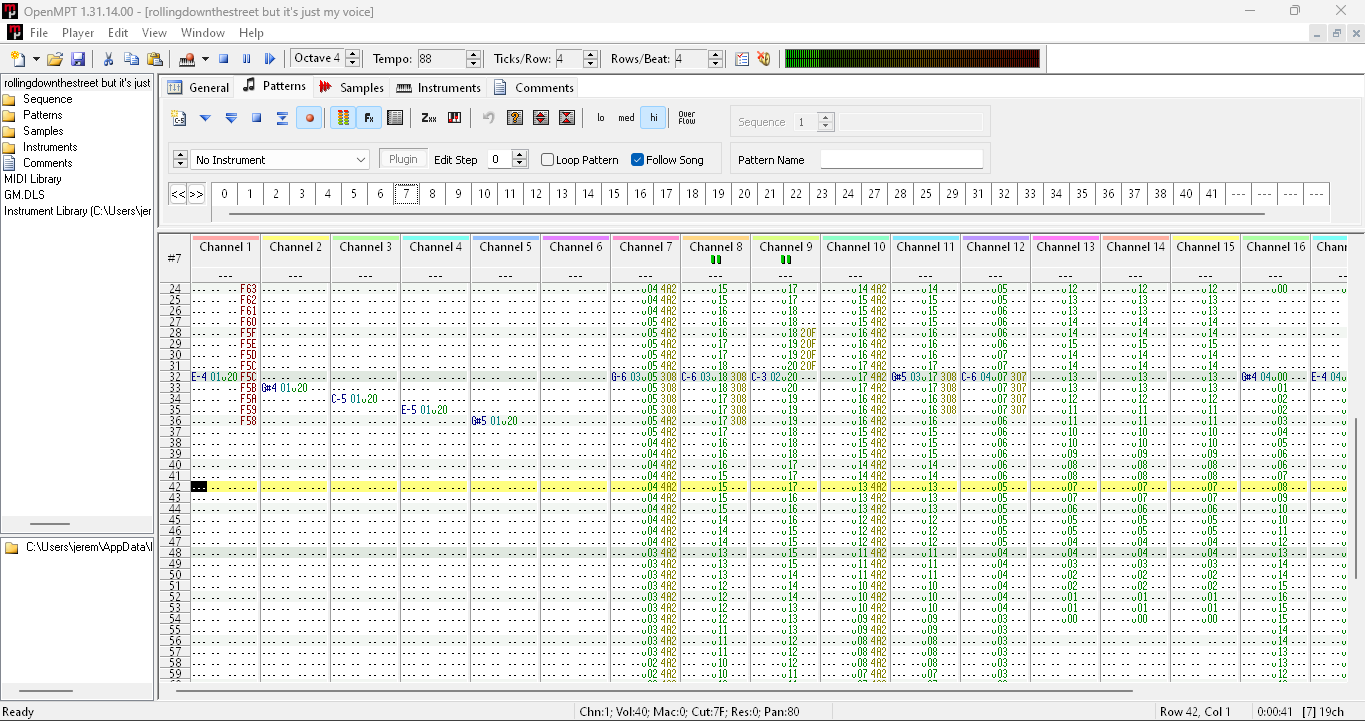This screenshot has height=721, width=1365.
Task: Click the MIDI Record keyboard icon
Action: coord(186,59)
